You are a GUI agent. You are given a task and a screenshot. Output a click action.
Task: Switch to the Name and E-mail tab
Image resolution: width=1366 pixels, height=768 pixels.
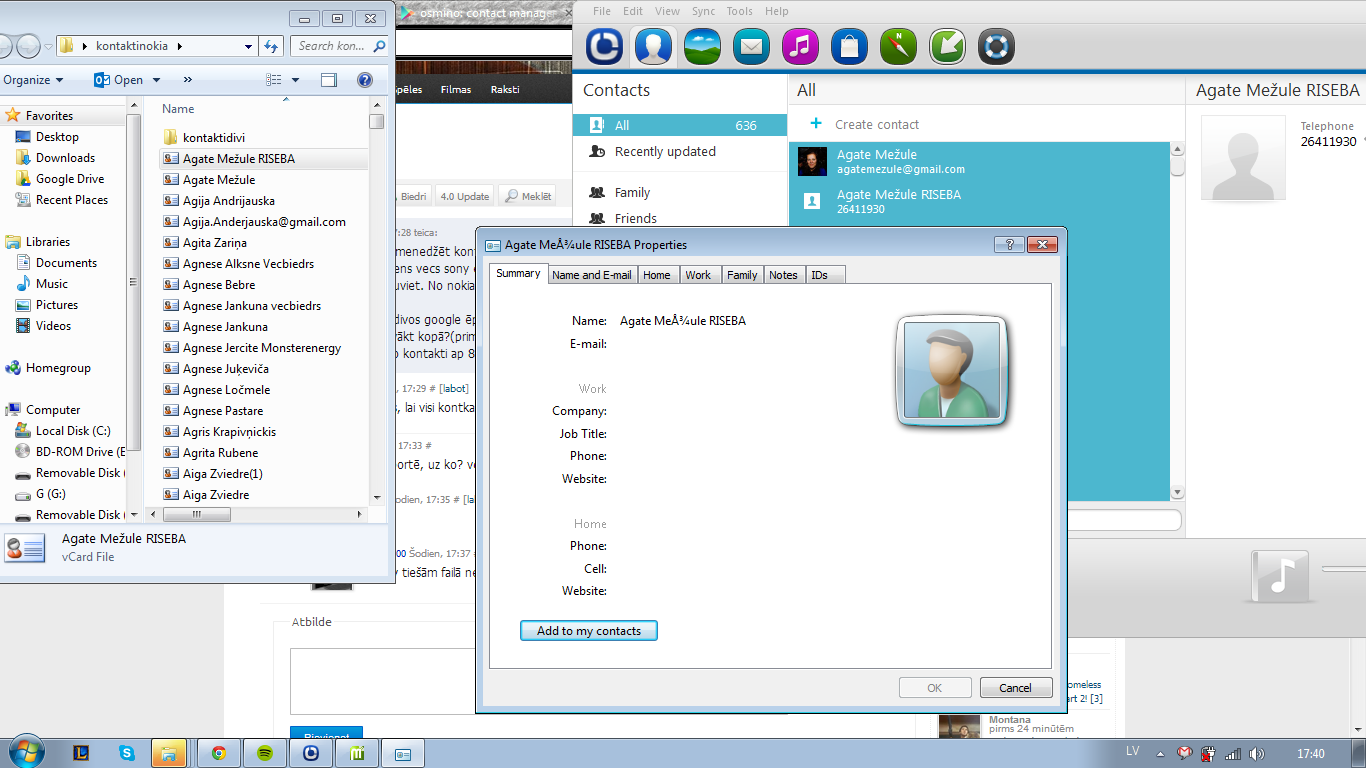[591, 275]
